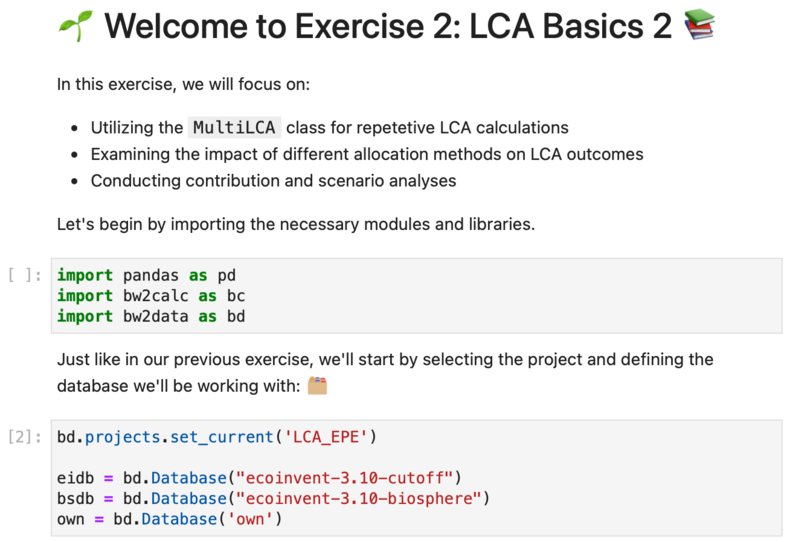Click the card file box emoji
This screenshot has height=542, width=790.
(x=317, y=386)
